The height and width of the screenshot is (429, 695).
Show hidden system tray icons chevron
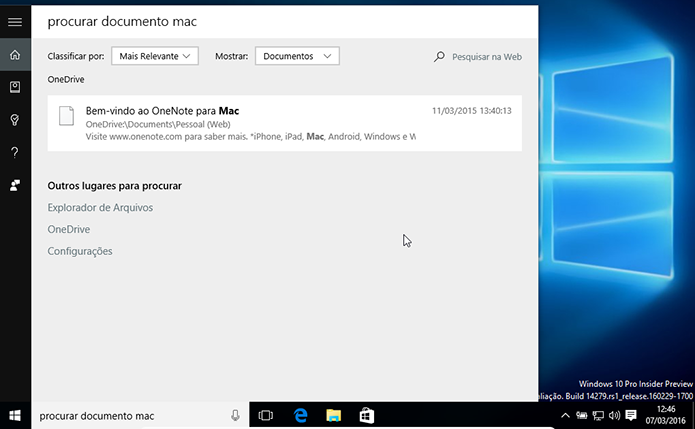point(565,416)
